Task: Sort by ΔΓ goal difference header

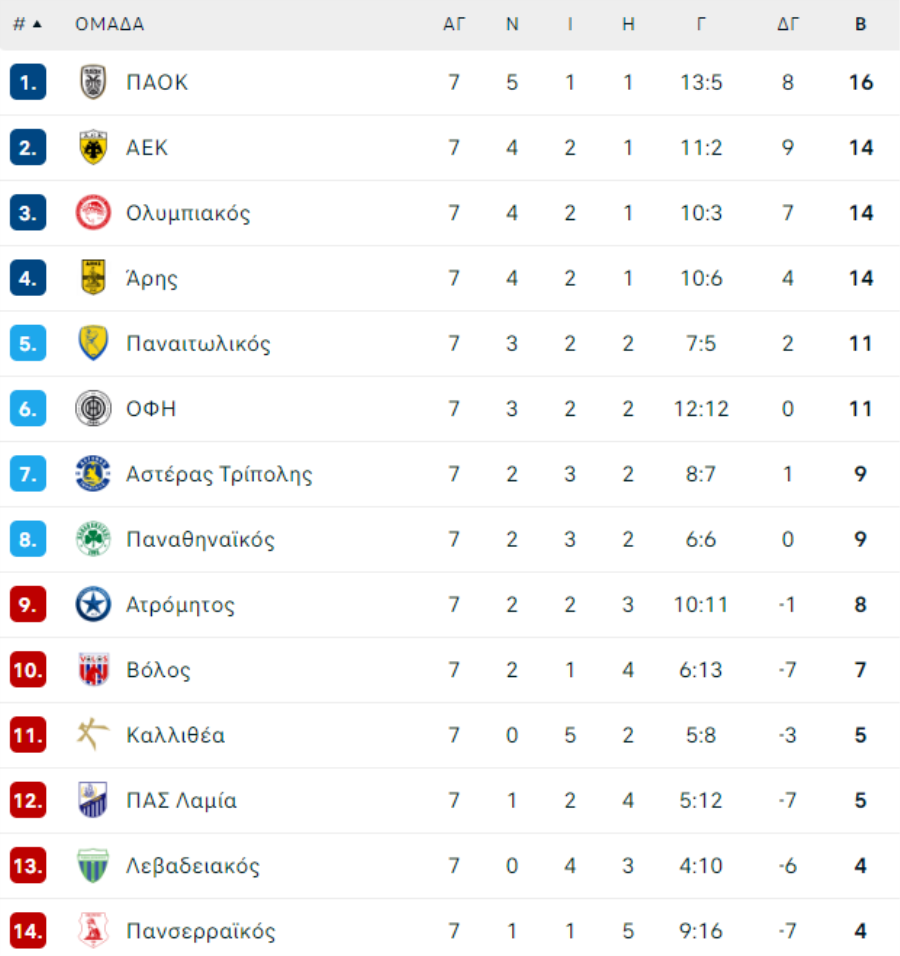Action: pyautogui.click(x=788, y=24)
